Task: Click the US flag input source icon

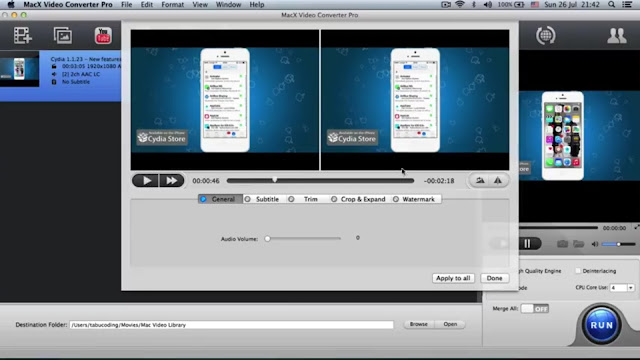Action: (534, 4)
